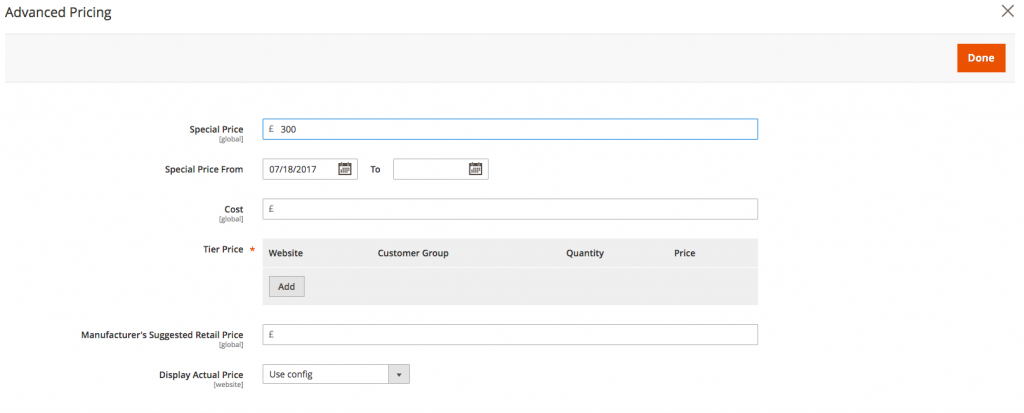
Task: Click the Advanced Pricing title text
Action: pos(58,12)
